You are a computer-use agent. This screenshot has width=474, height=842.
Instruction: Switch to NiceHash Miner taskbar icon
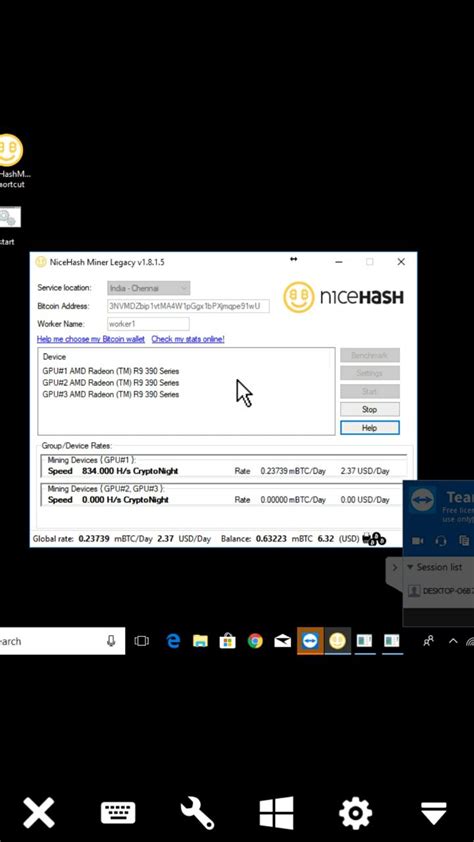coord(338,641)
